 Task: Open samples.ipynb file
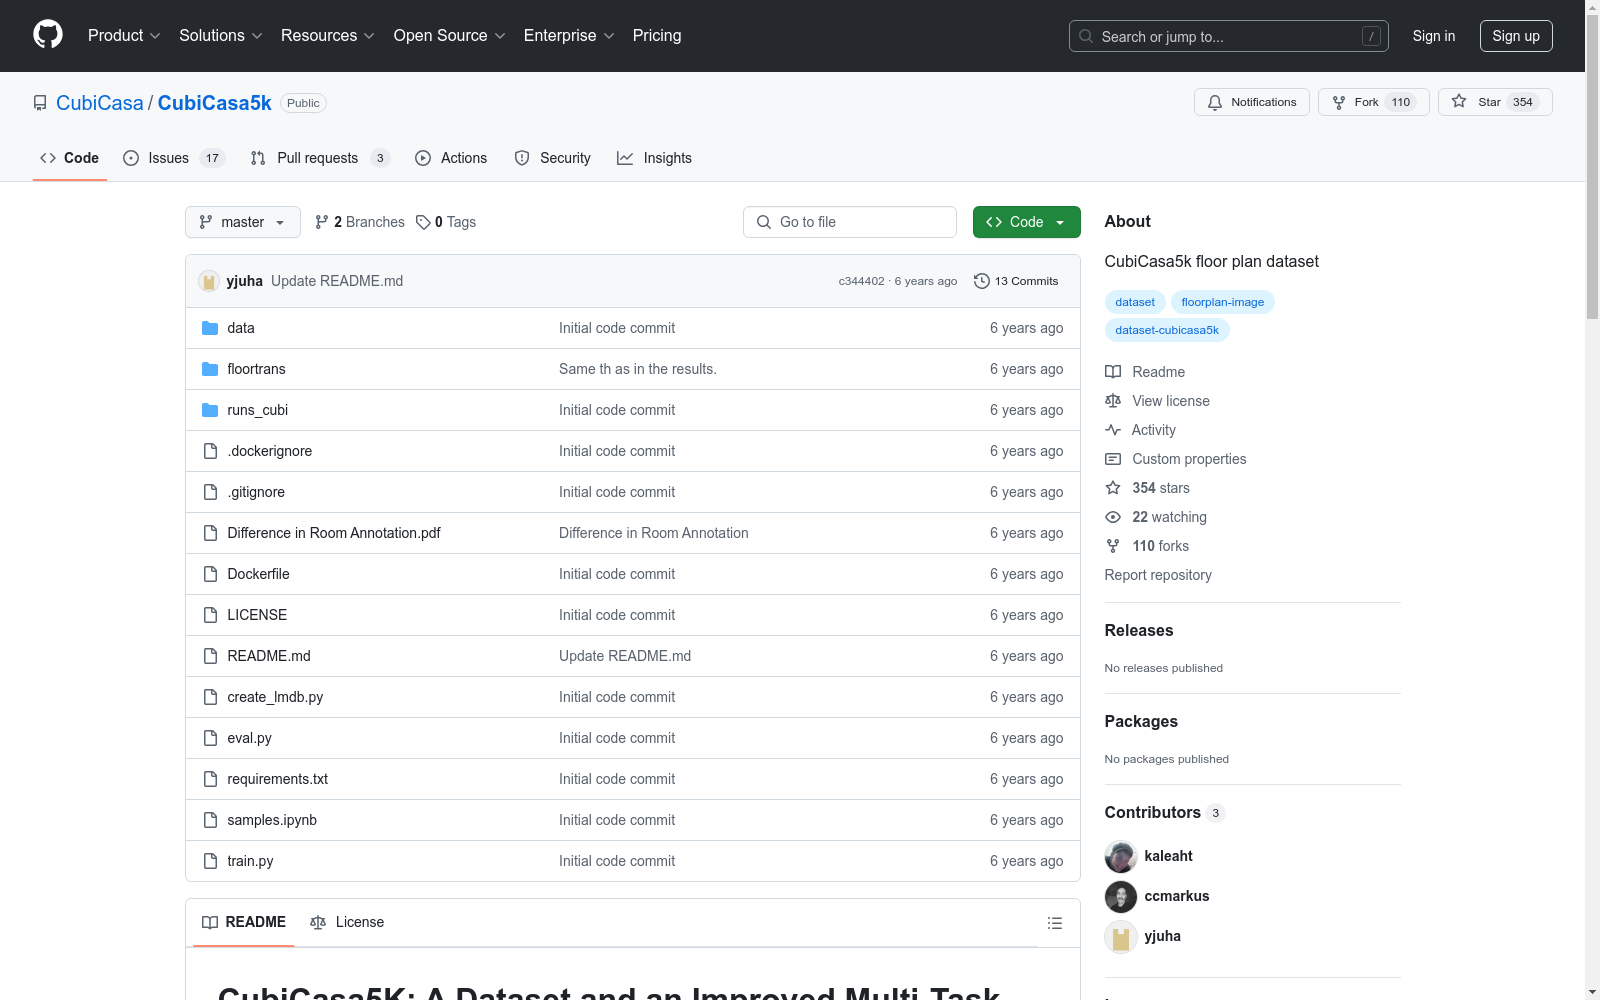[x=272, y=820]
